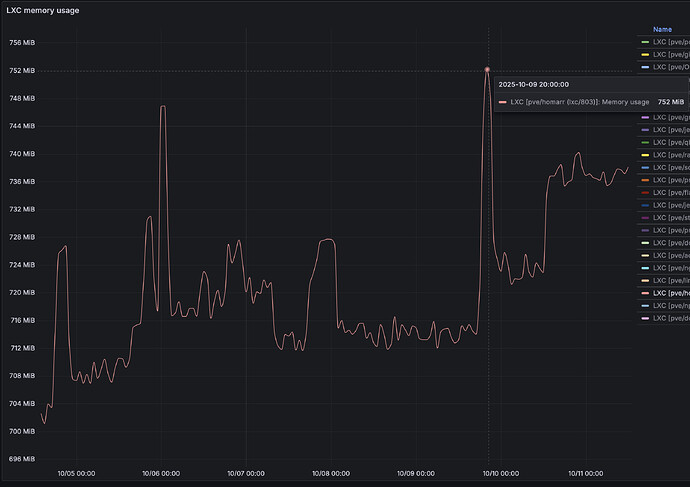
Task: Click the y-axis label 728 MiB
Action: point(22,237)
